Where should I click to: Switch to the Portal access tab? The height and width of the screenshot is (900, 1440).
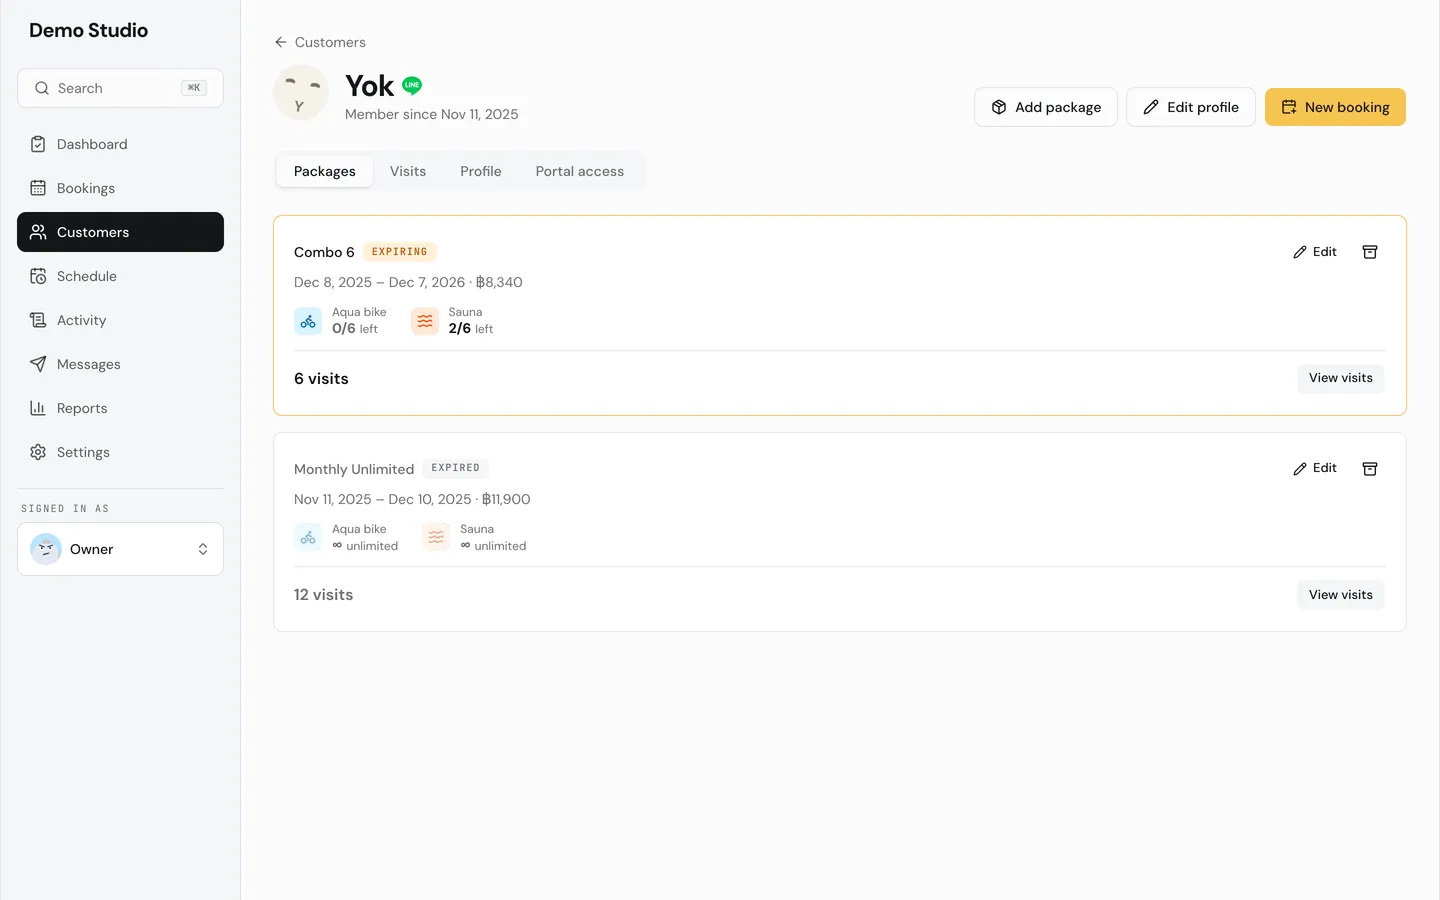click(580, 171)
